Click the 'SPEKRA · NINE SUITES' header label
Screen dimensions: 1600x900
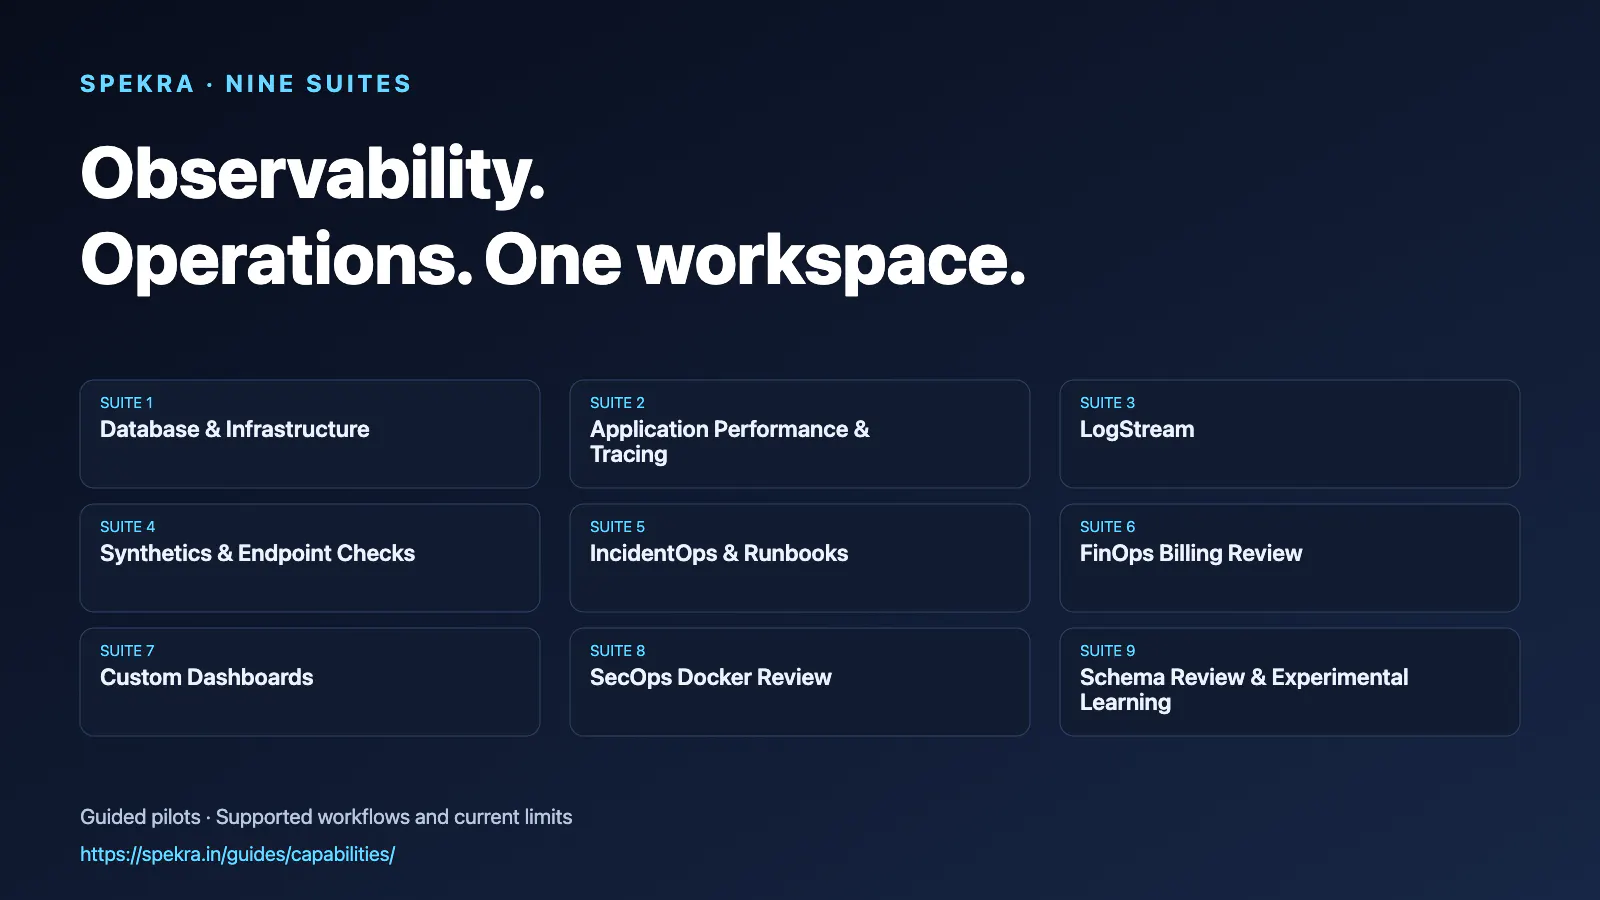pos(246,84)
